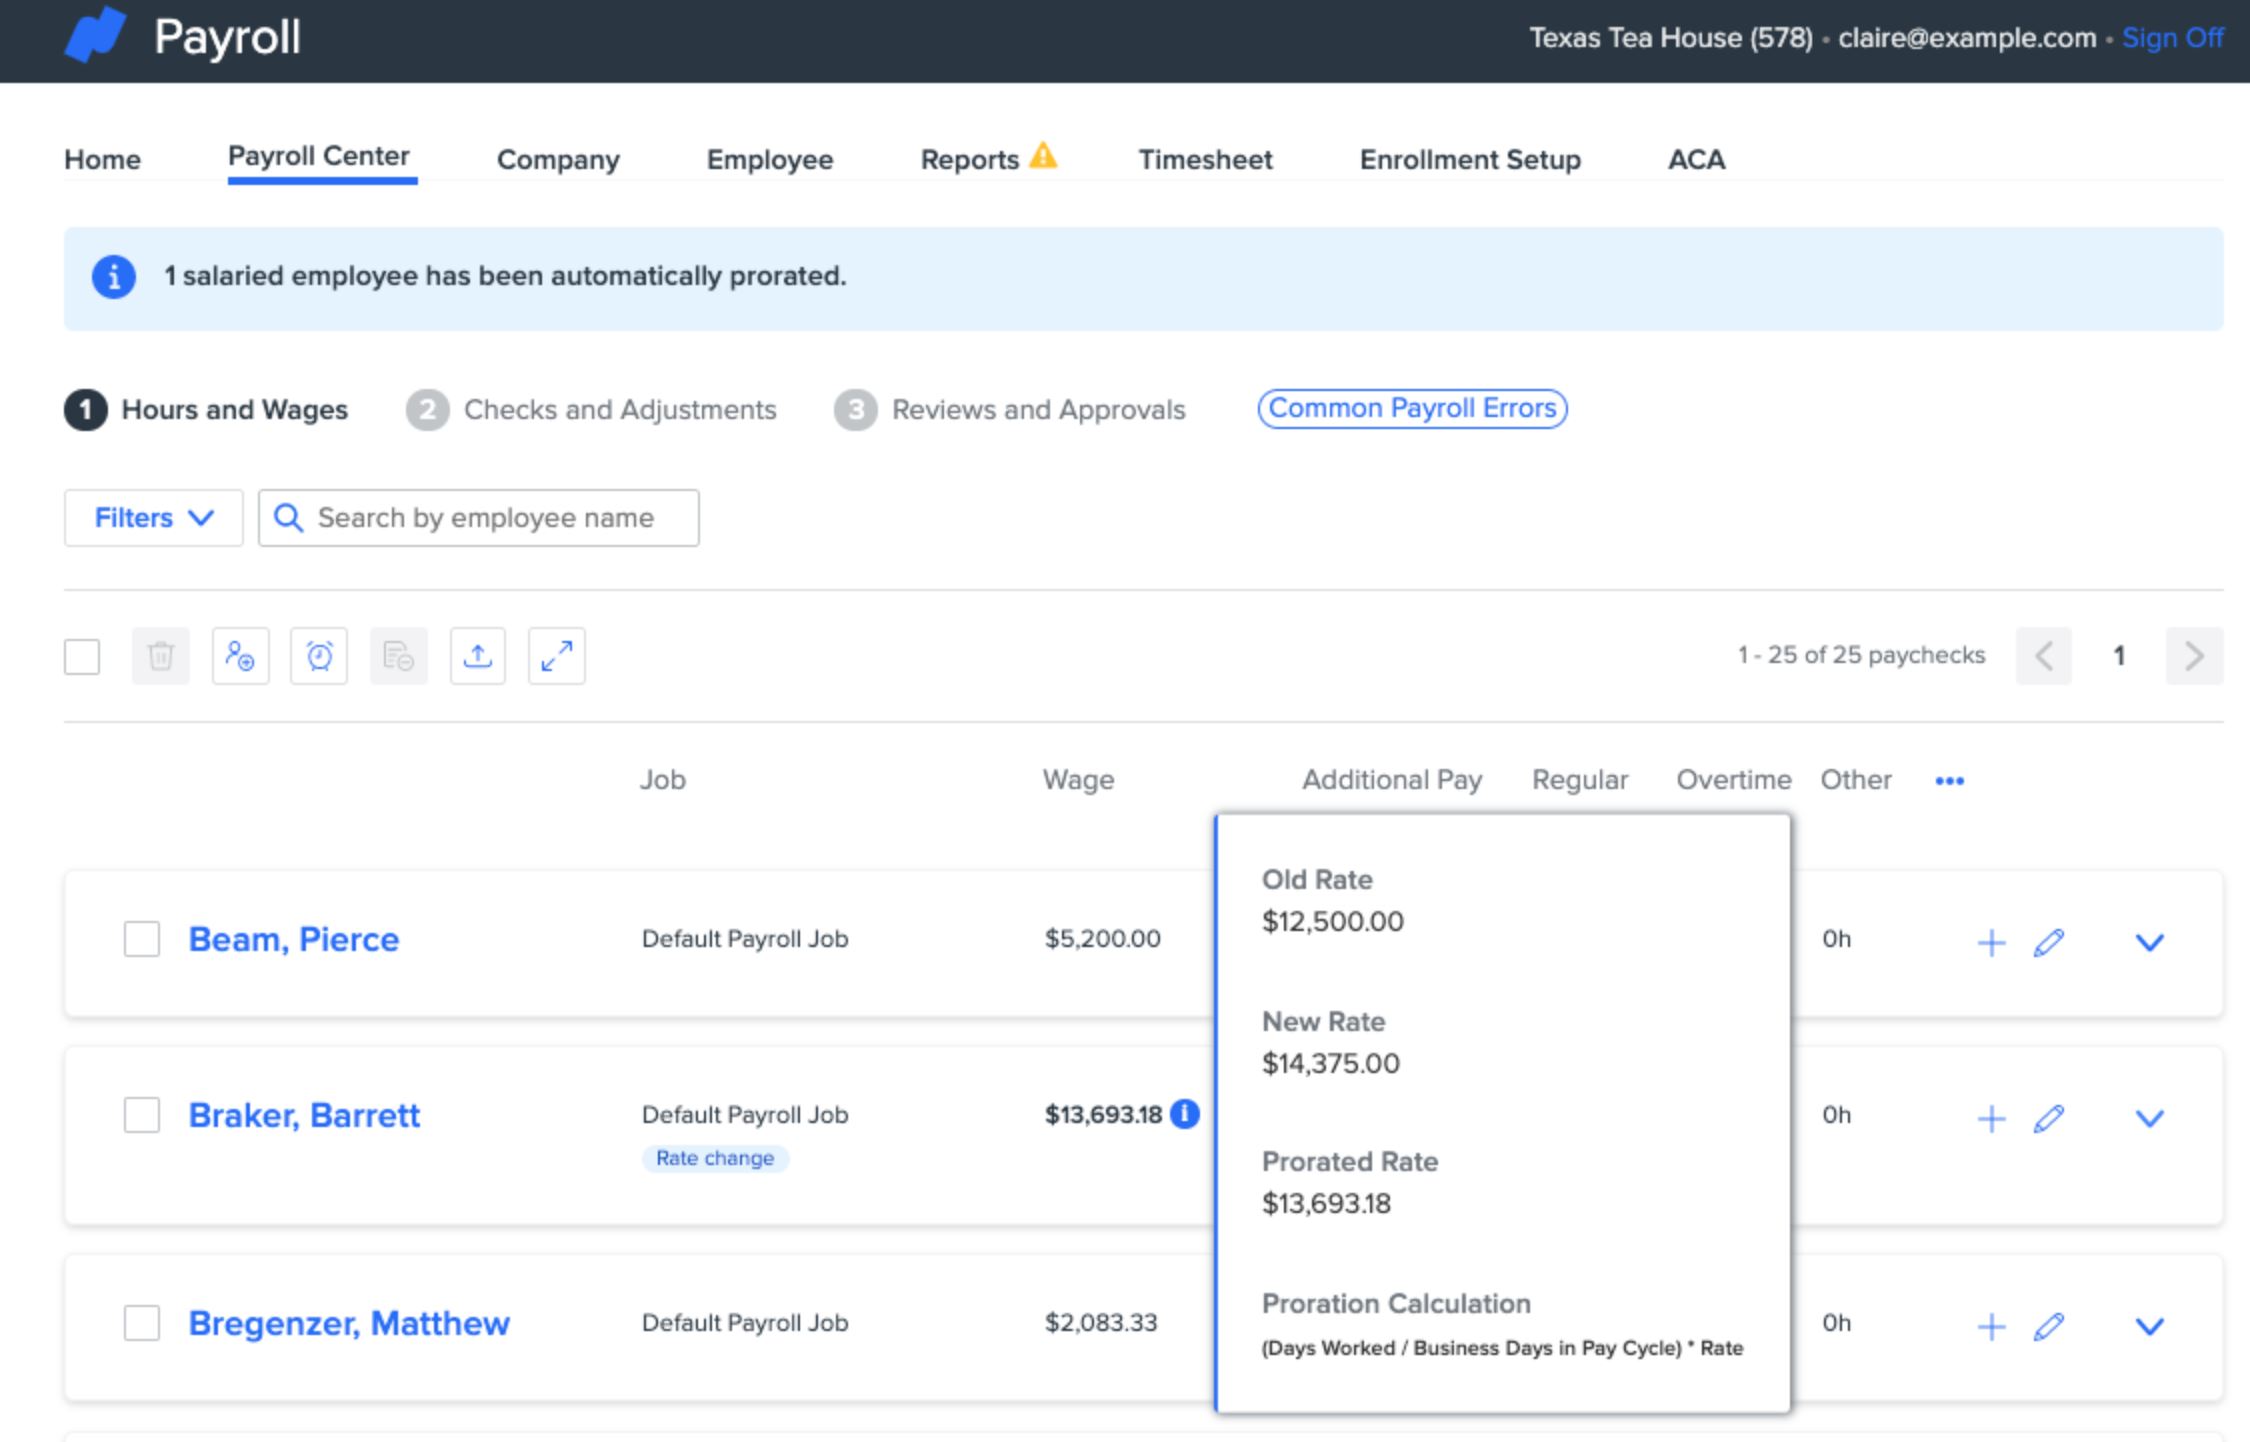The height and width of the screenshot is (1442, 2250).
Task: Open the ACA tab
Action: (1696, 159)
